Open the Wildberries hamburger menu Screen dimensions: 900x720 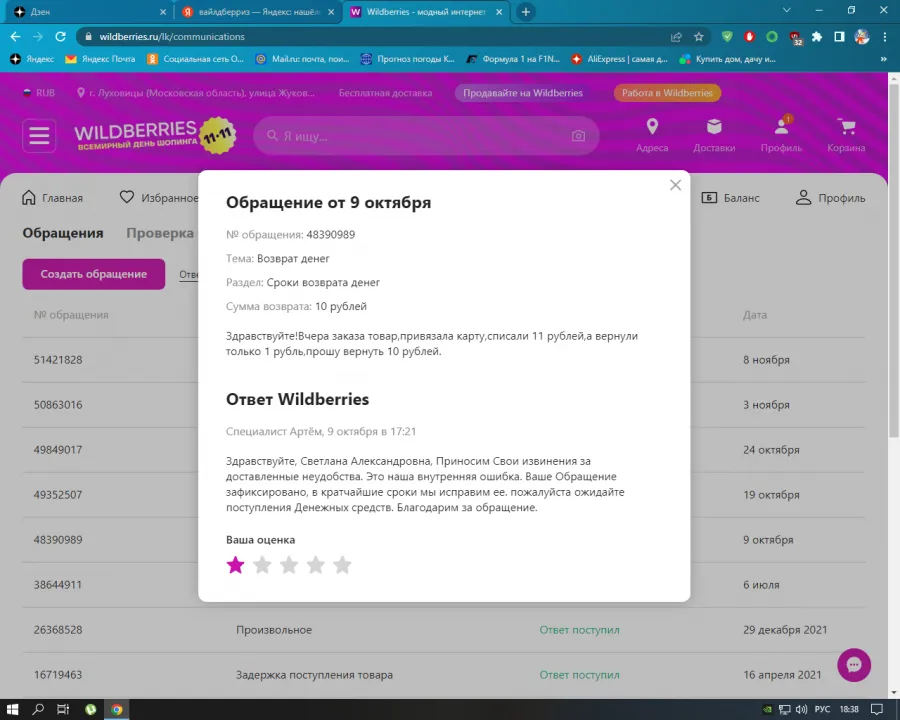(39, 136)
